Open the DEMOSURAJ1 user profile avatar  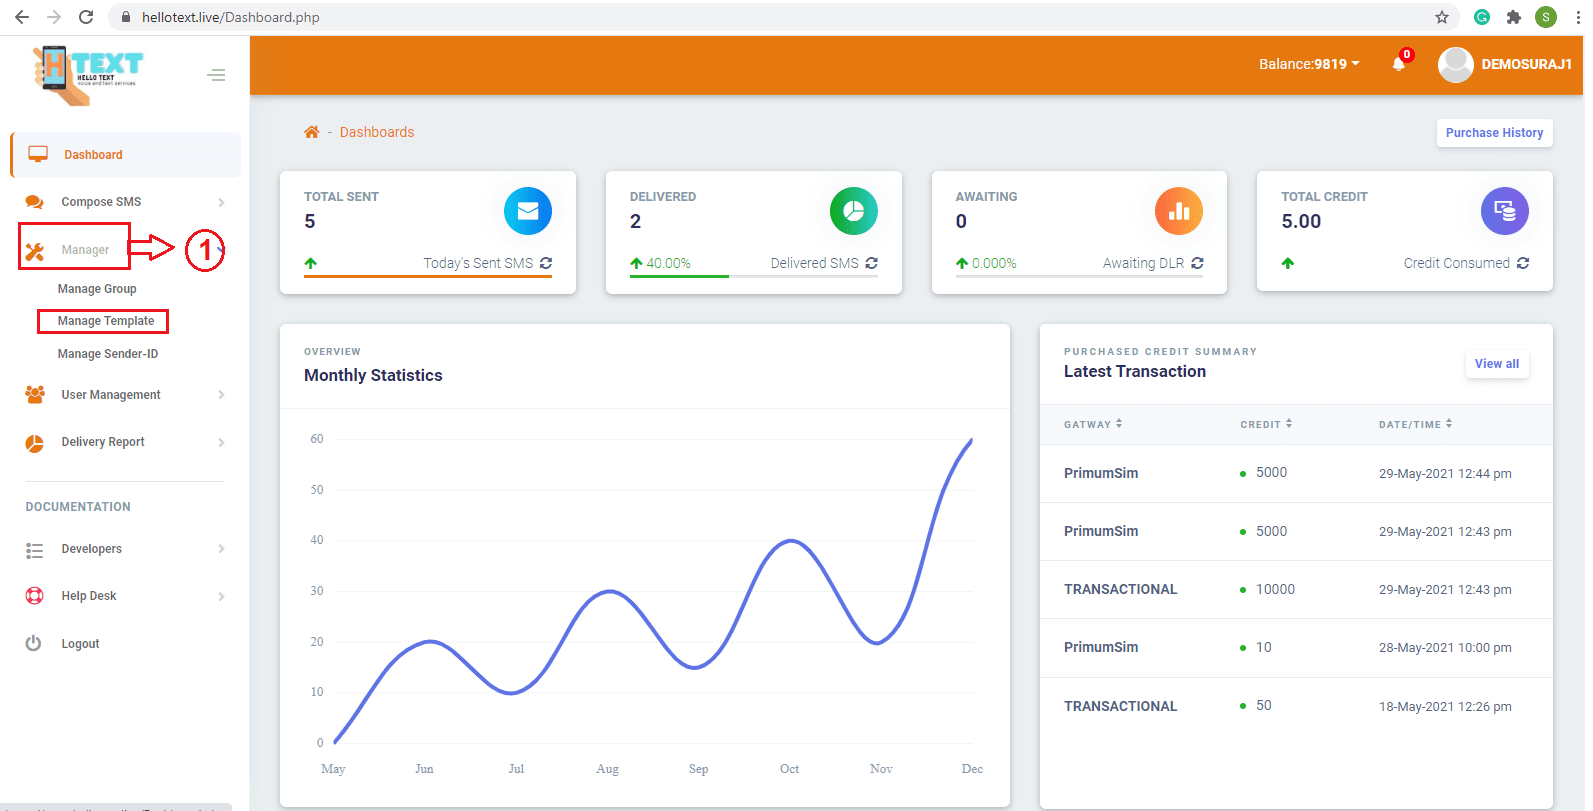[1455, 65]
